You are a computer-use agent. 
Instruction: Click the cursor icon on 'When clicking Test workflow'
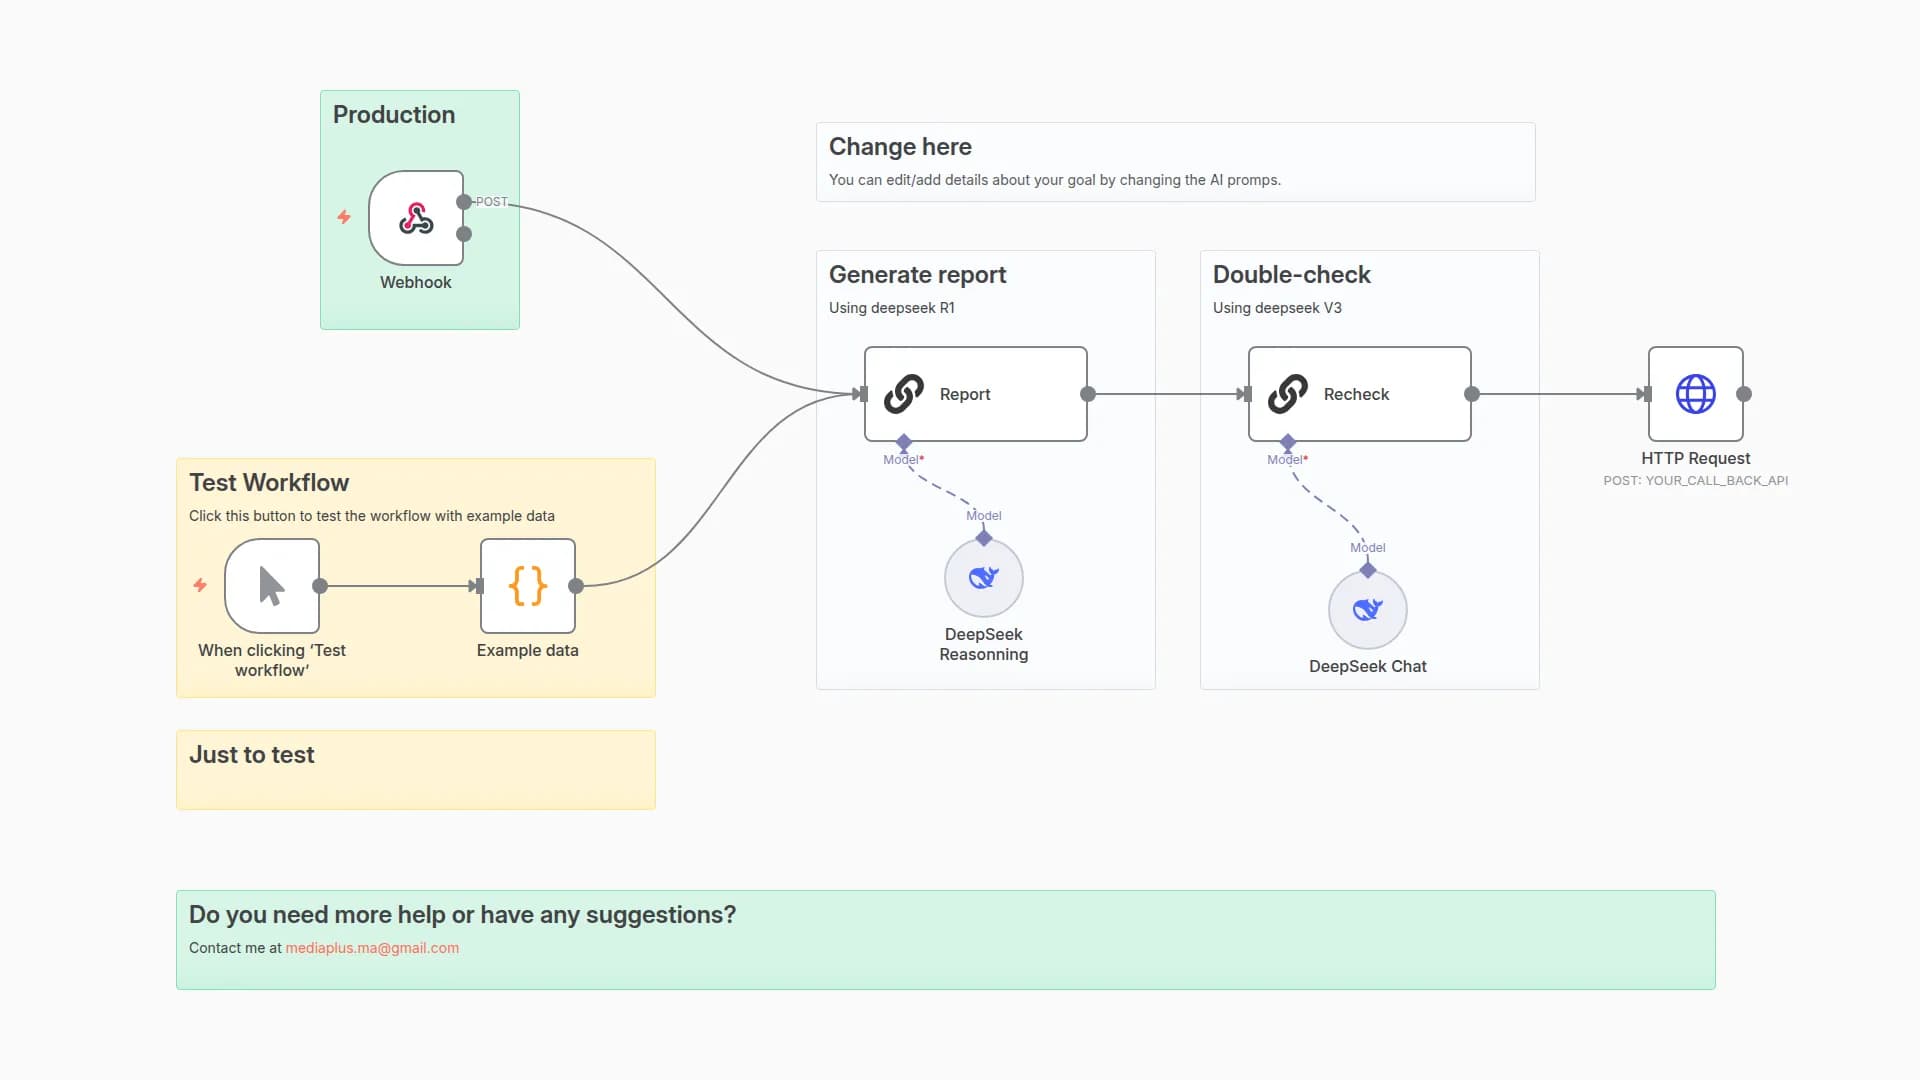(271, 586)
